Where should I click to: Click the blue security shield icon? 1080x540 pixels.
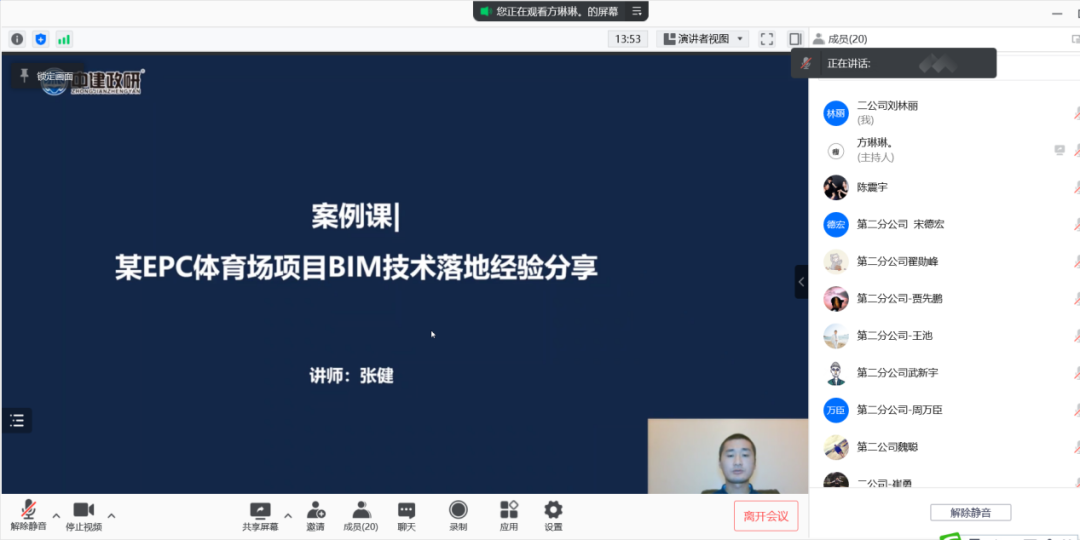41,39
